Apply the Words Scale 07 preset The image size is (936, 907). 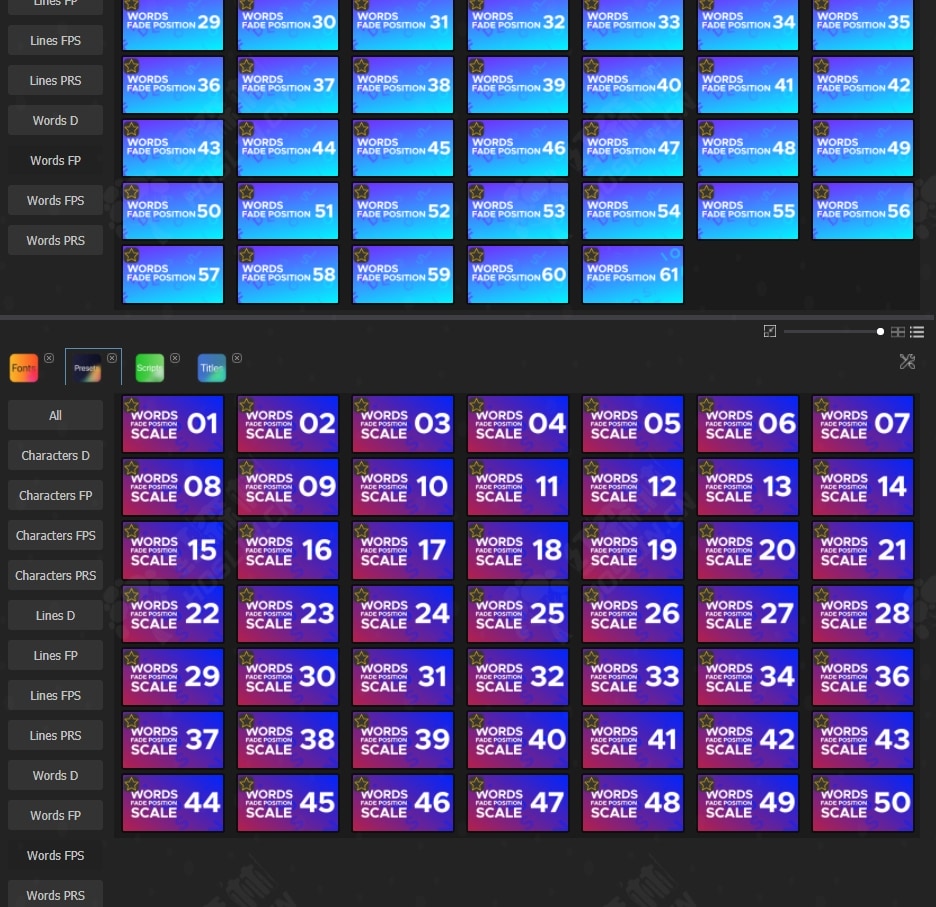(x=863, y=424)
